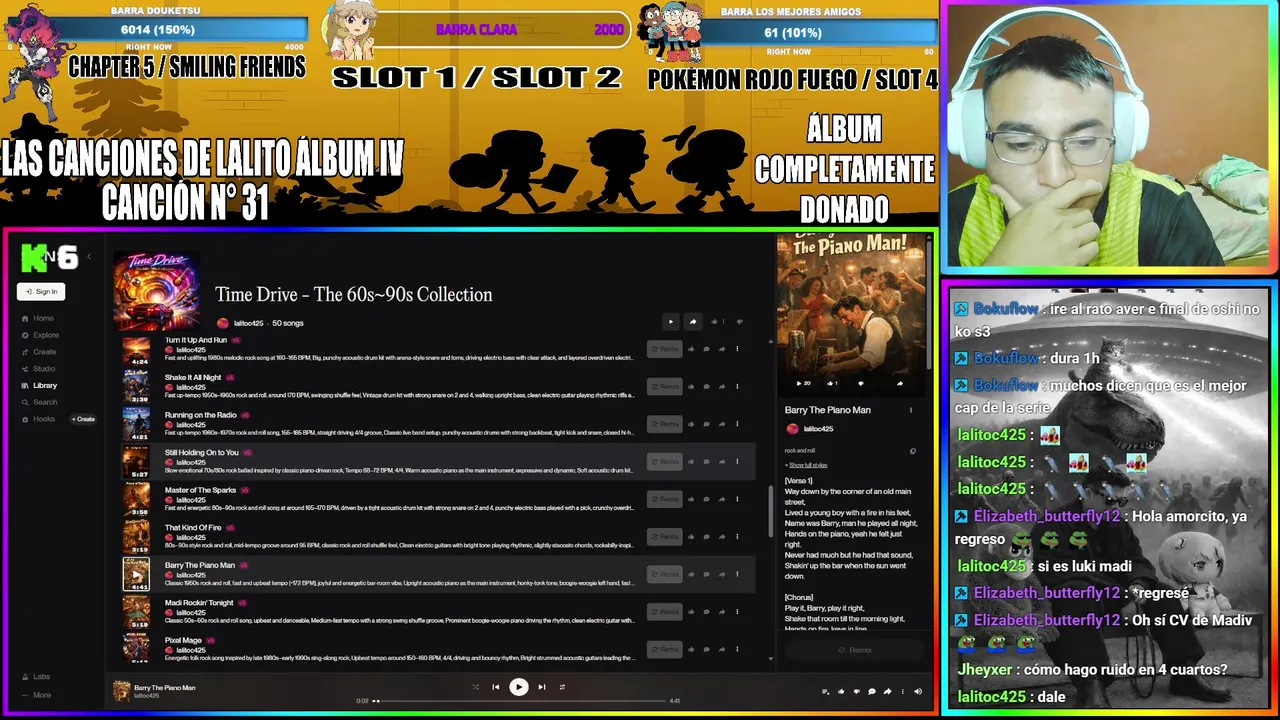
Task: Share from the Barry The Piano Man cover art
Action: [x=899, y=383]
